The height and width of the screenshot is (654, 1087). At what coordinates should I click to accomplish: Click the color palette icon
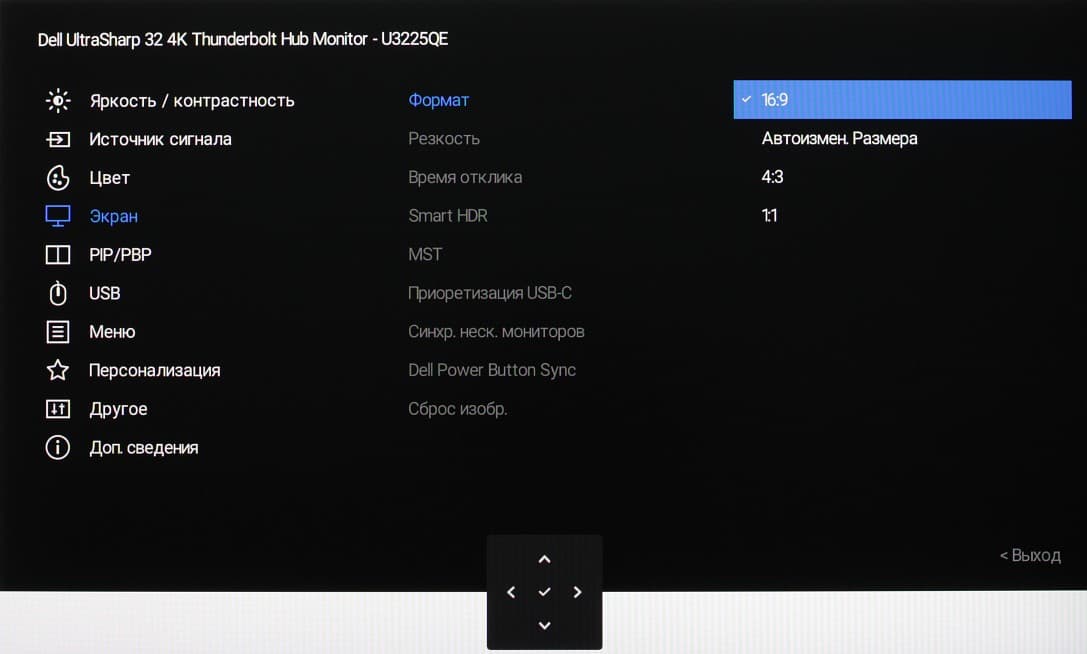coord(58,178)
